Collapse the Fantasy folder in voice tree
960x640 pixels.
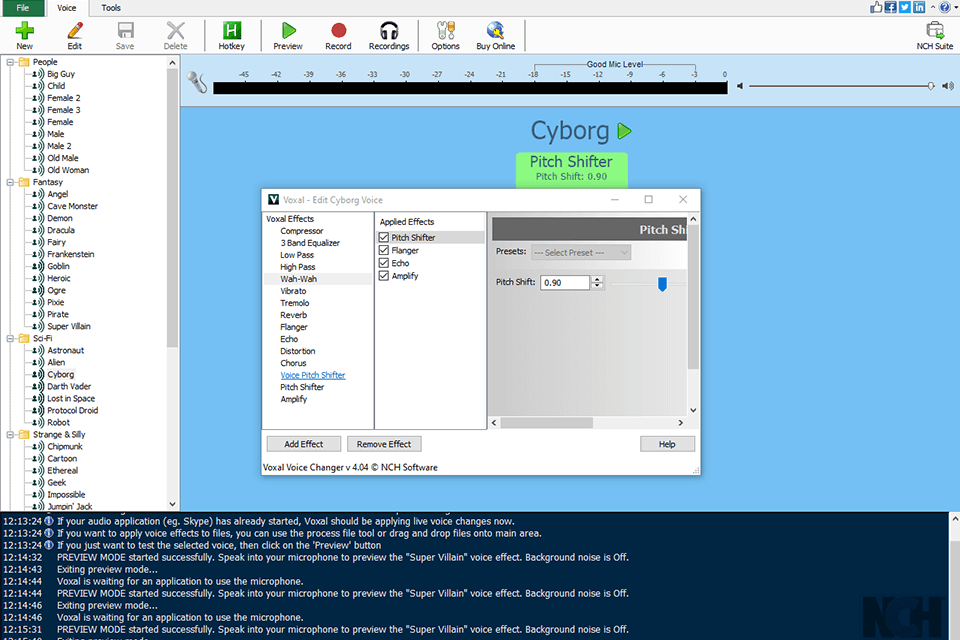pyautogui.click(x=10, y=183)
